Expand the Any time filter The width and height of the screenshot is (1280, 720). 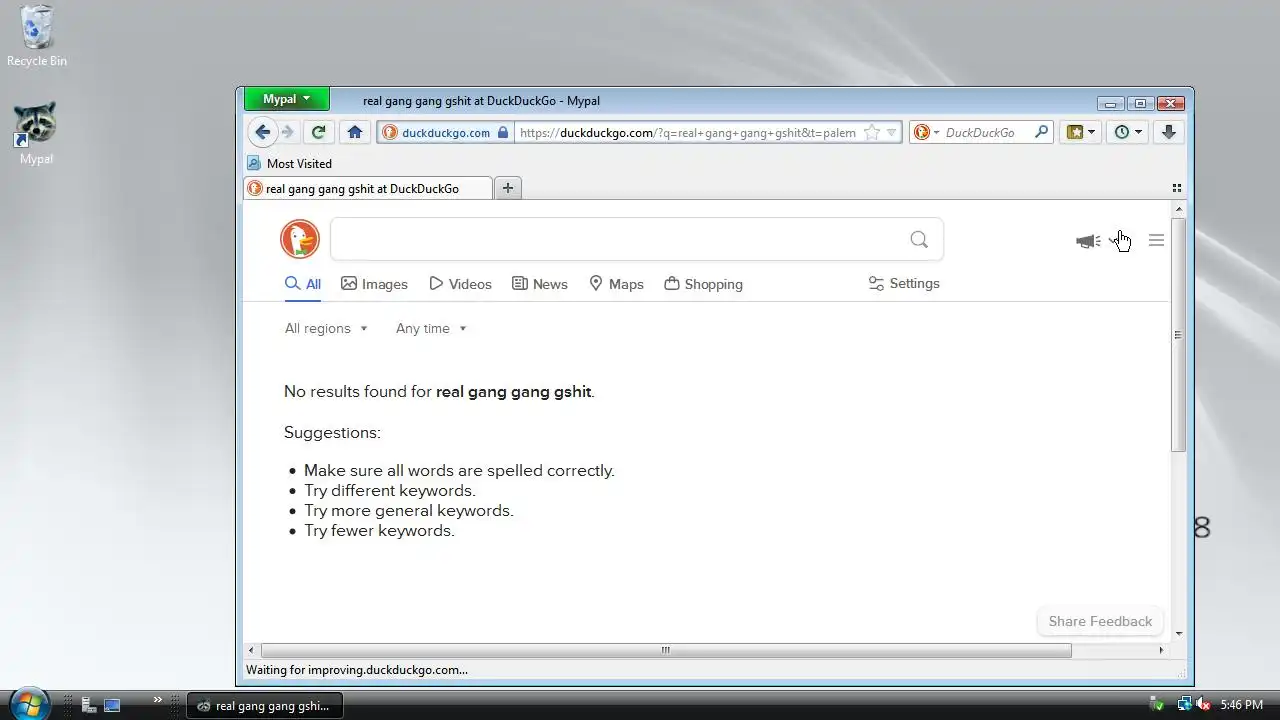[431, 328]
